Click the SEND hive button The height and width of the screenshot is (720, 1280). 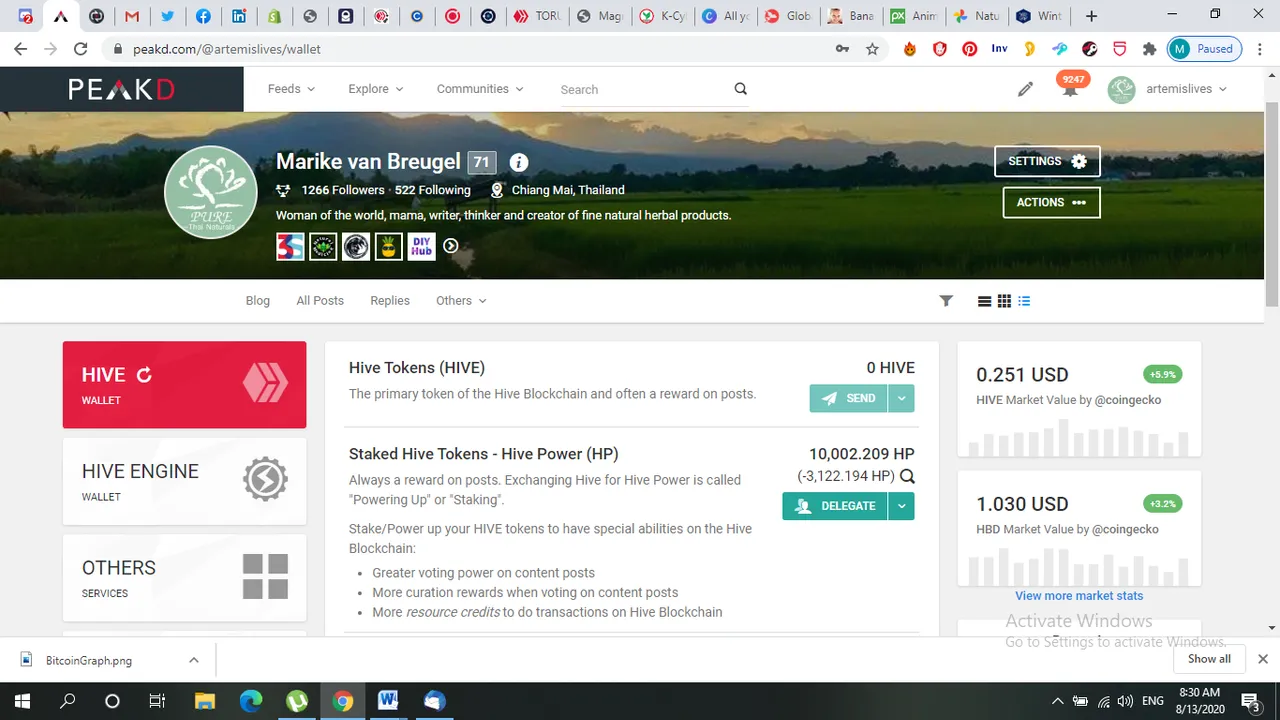coord(848,398)
